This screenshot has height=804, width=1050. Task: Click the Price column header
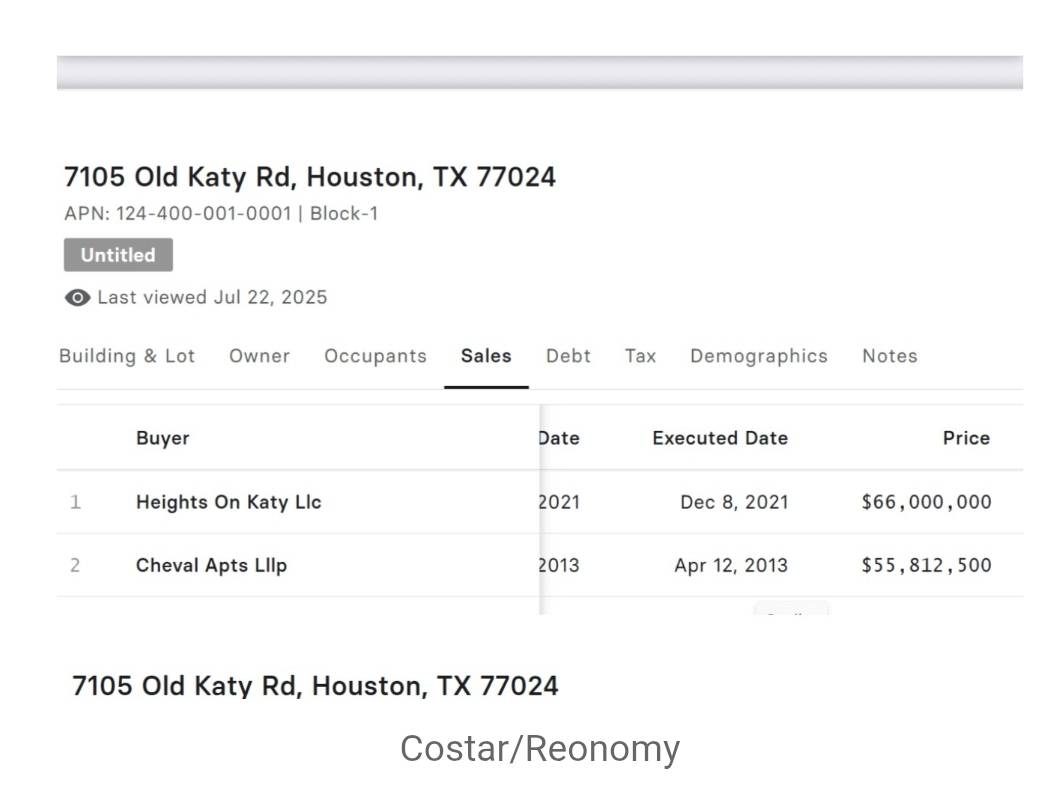[x=966, y=438]
